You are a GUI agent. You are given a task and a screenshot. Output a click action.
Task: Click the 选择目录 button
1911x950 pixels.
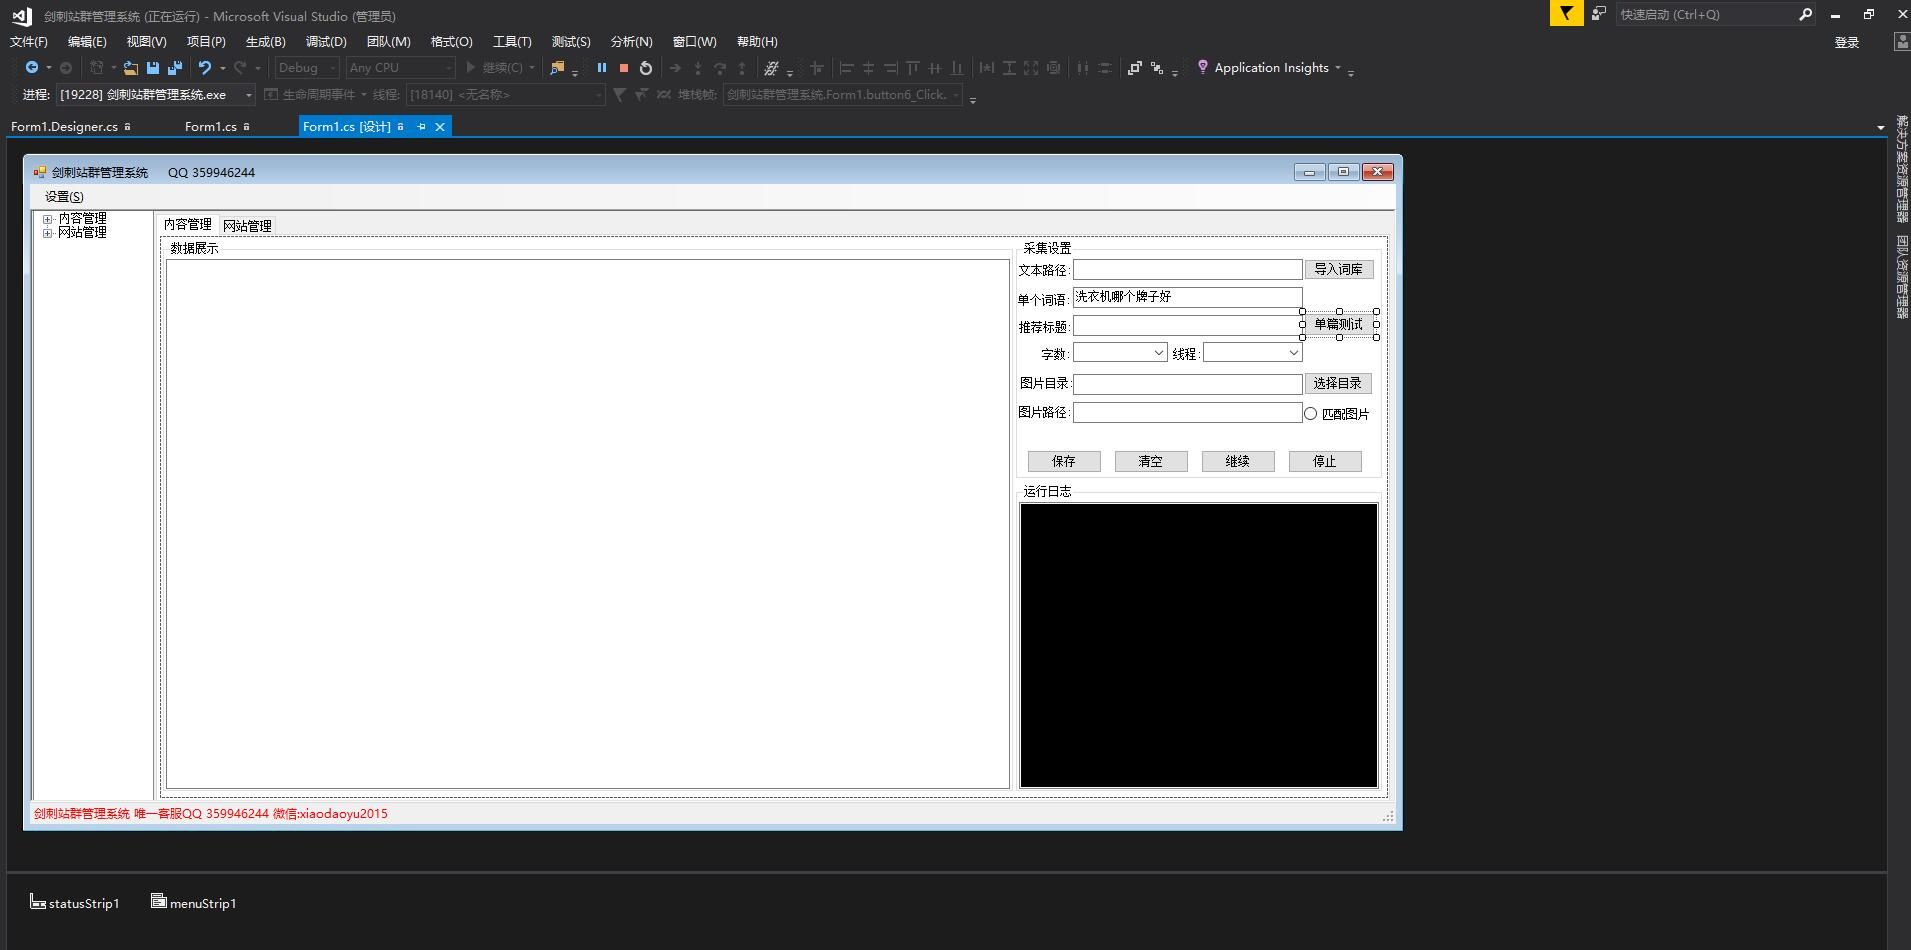(1337, 383)
